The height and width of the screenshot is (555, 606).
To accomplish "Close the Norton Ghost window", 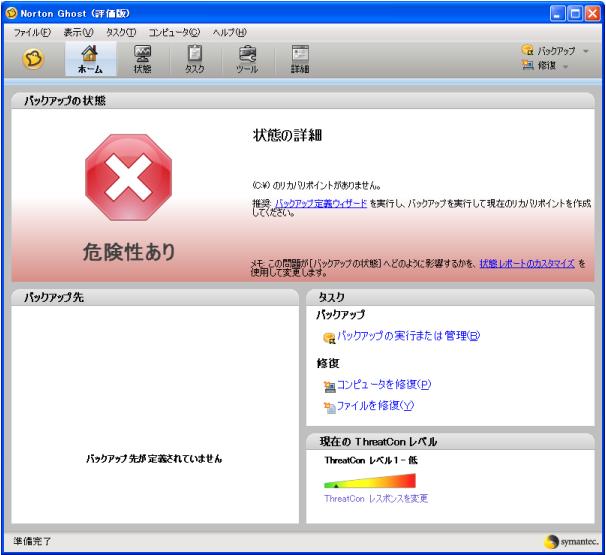I will tap(592, 14).
